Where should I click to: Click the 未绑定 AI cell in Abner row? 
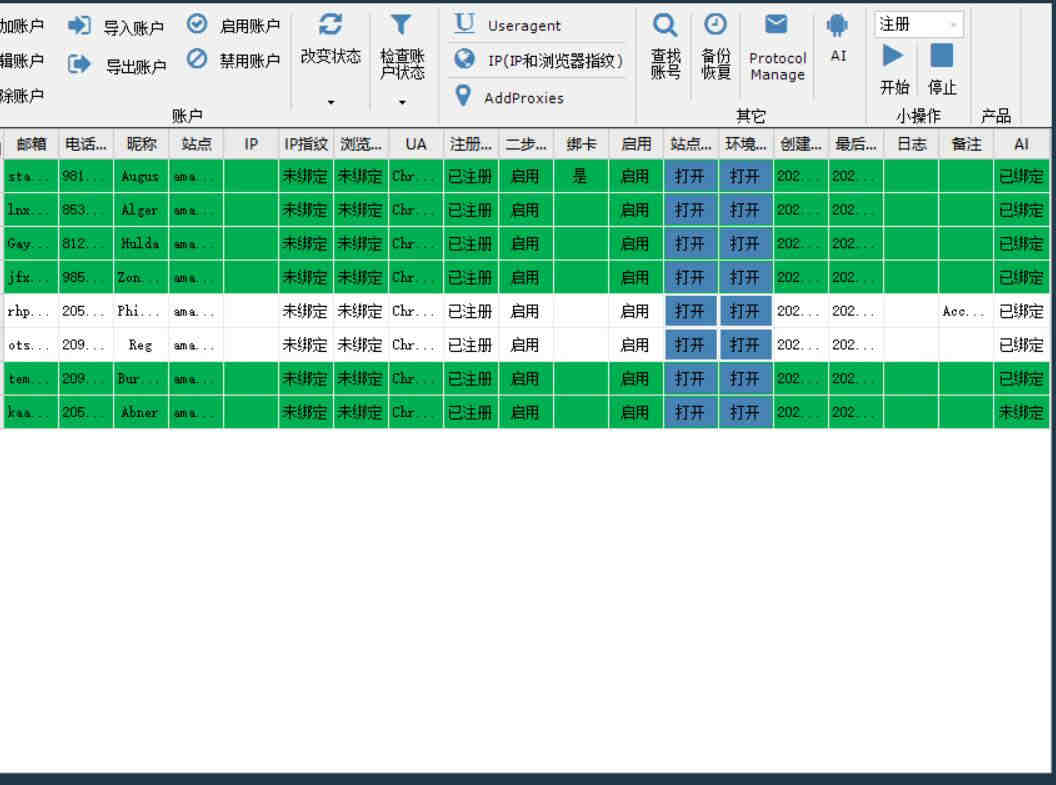(x=1022, y=412)
